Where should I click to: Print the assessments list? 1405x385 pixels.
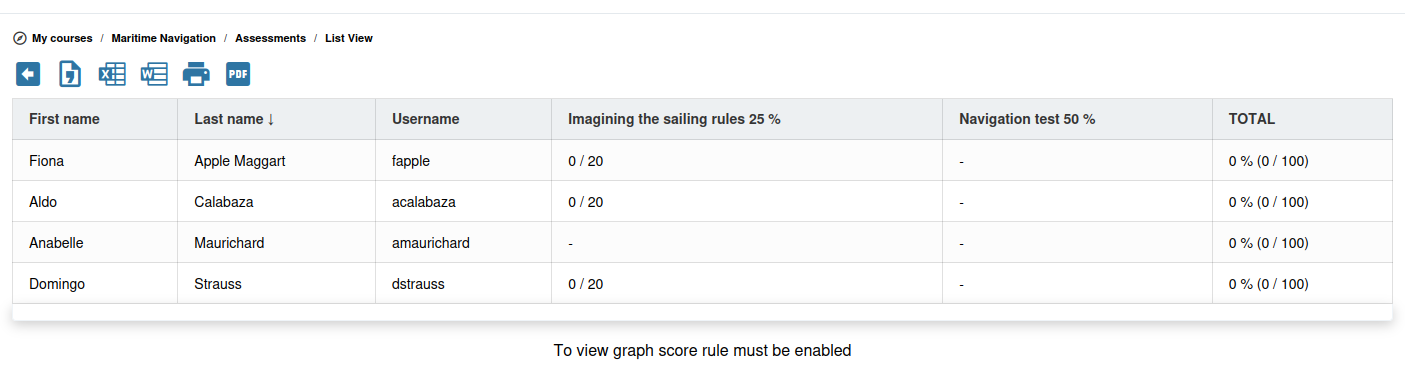coord(196,74)
